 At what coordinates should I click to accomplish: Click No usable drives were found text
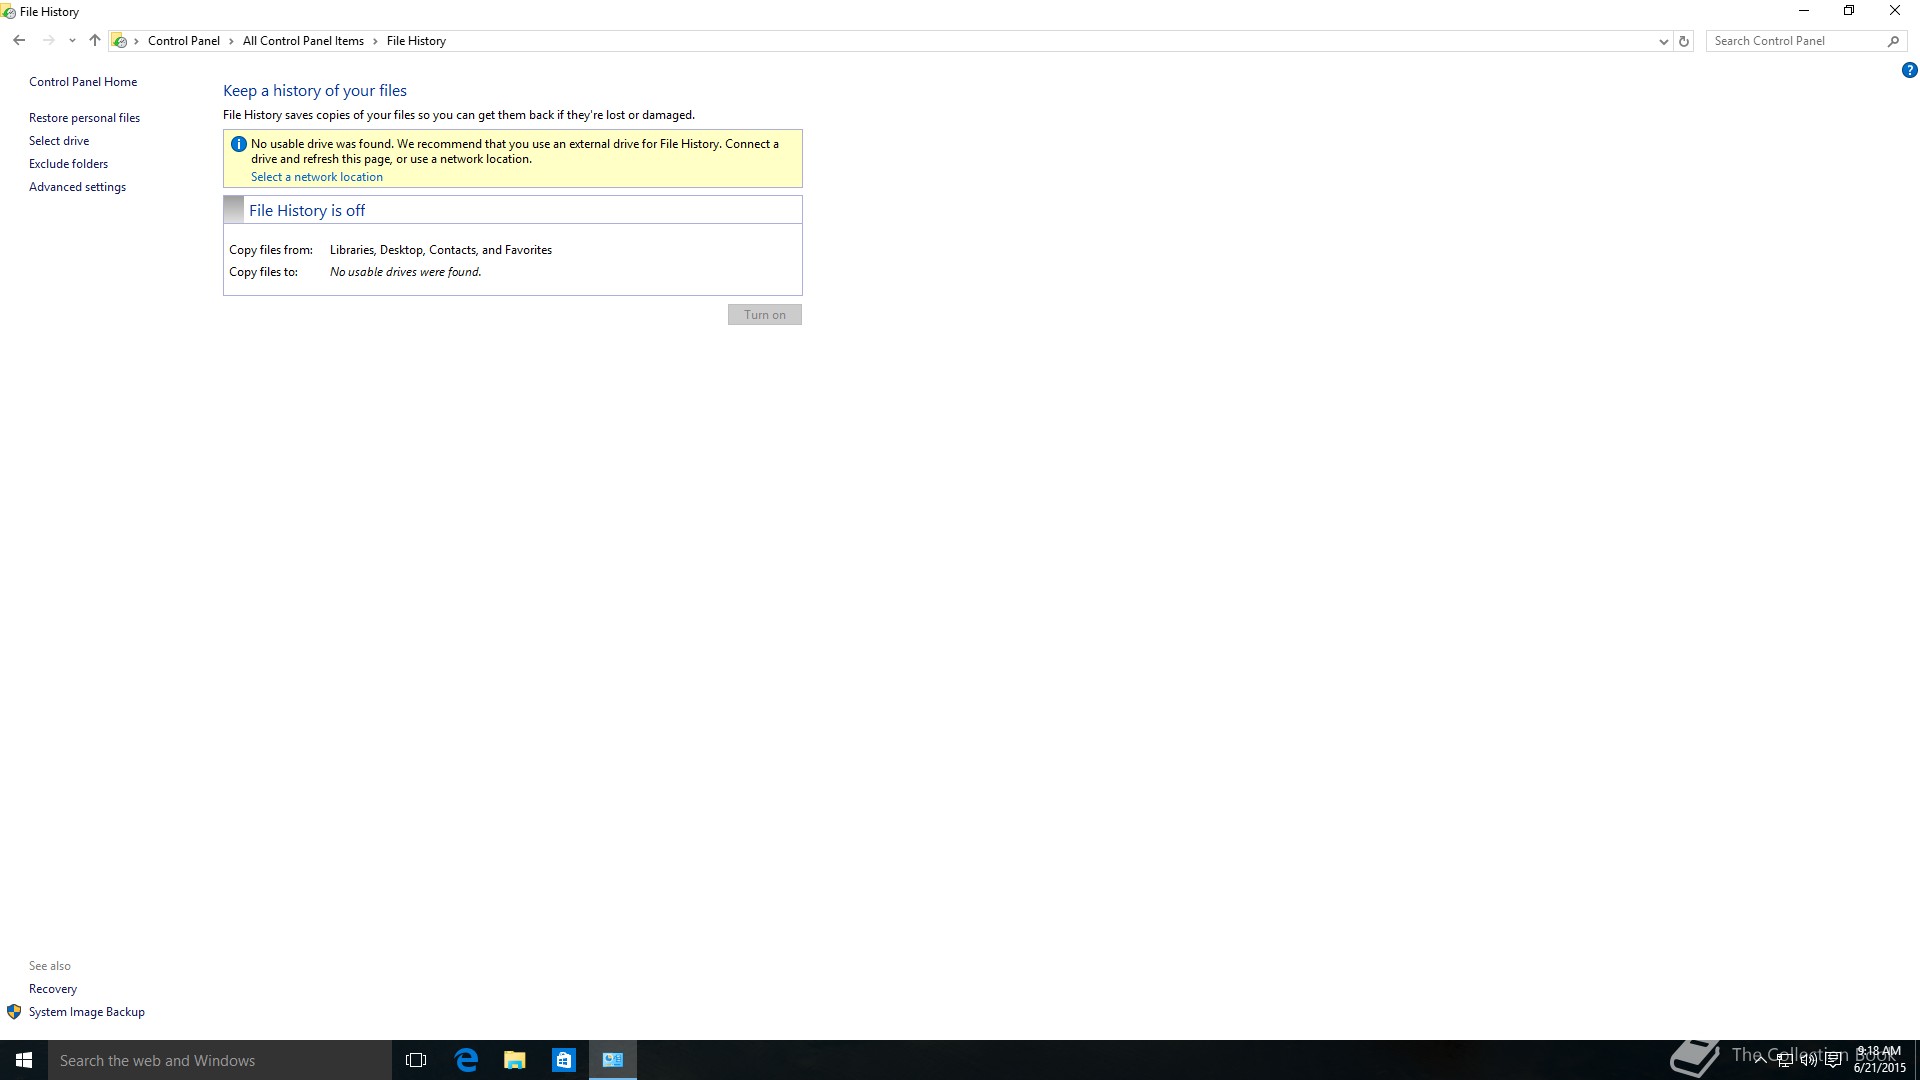click(406, 272)
